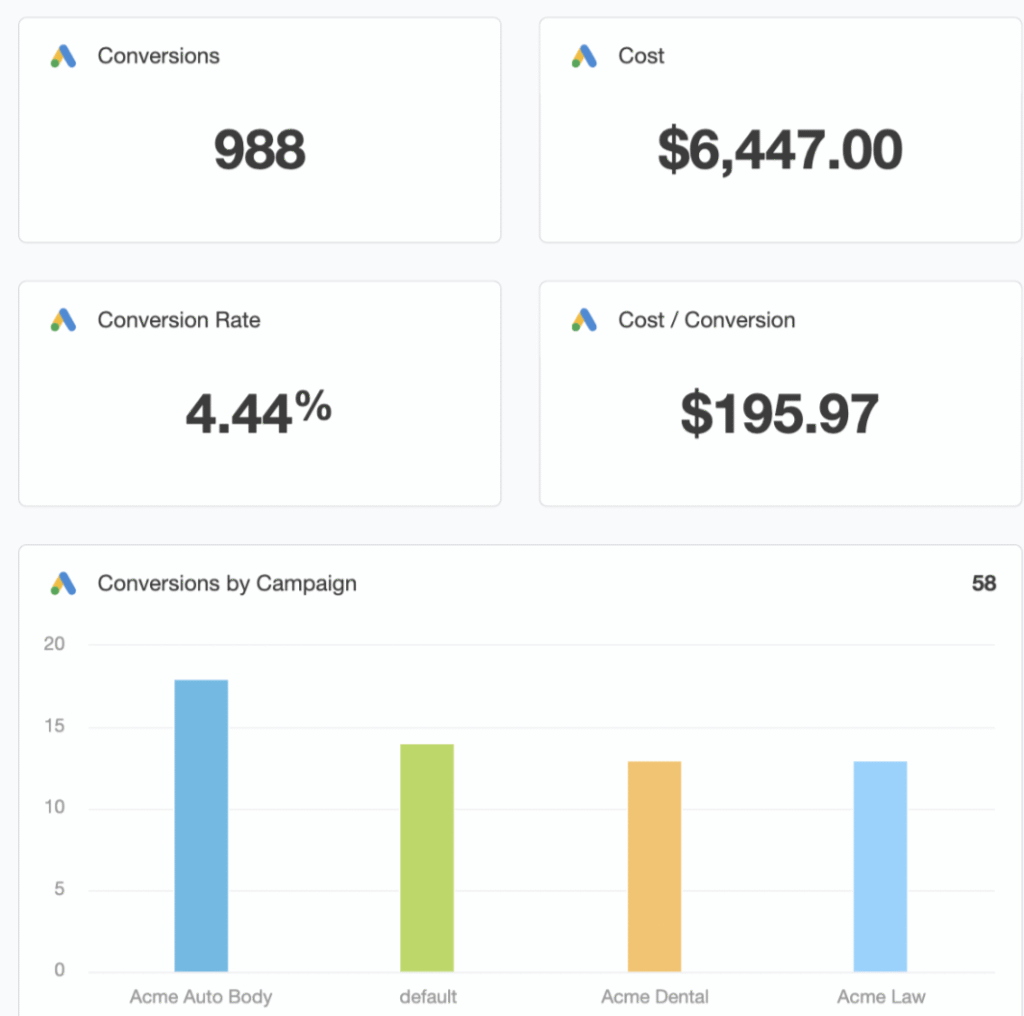
Task: Select the Acme Auto Body blue bar
Action: (201, 825)
